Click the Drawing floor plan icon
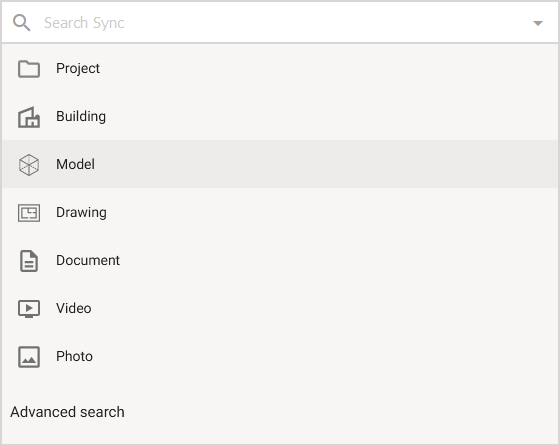 point(29,213)
